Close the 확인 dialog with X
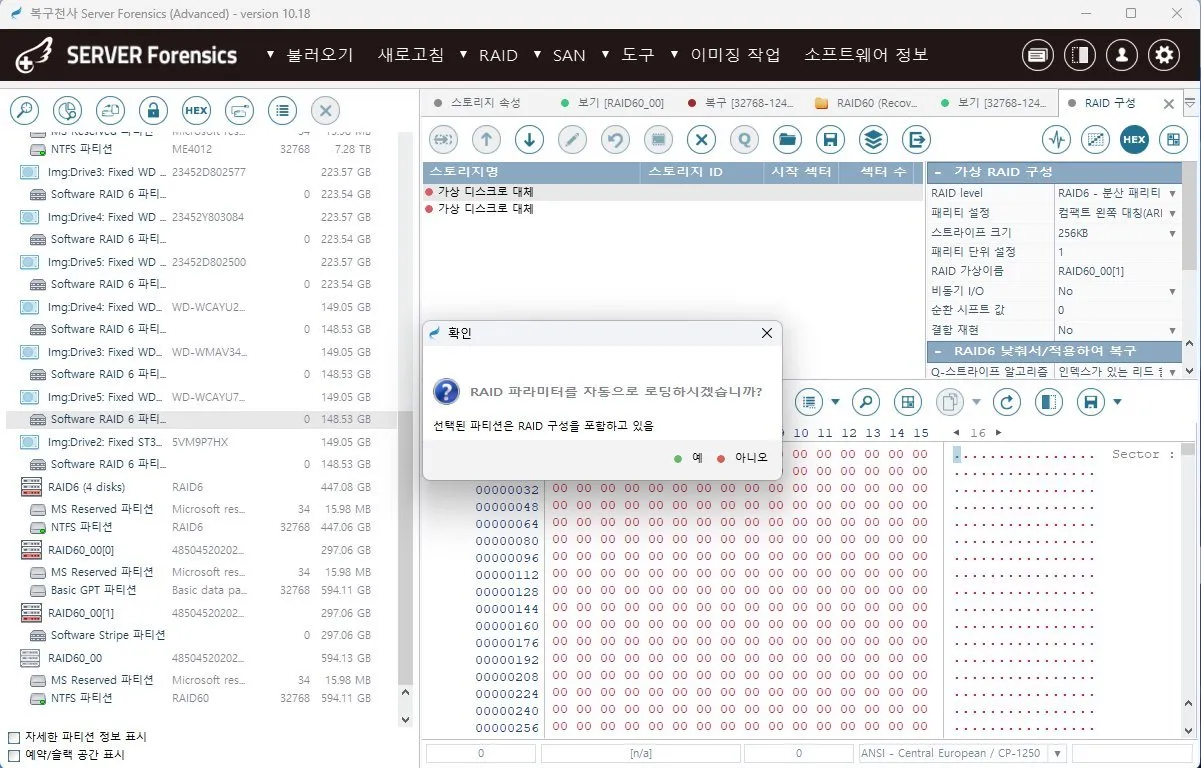 click(767, 333)
